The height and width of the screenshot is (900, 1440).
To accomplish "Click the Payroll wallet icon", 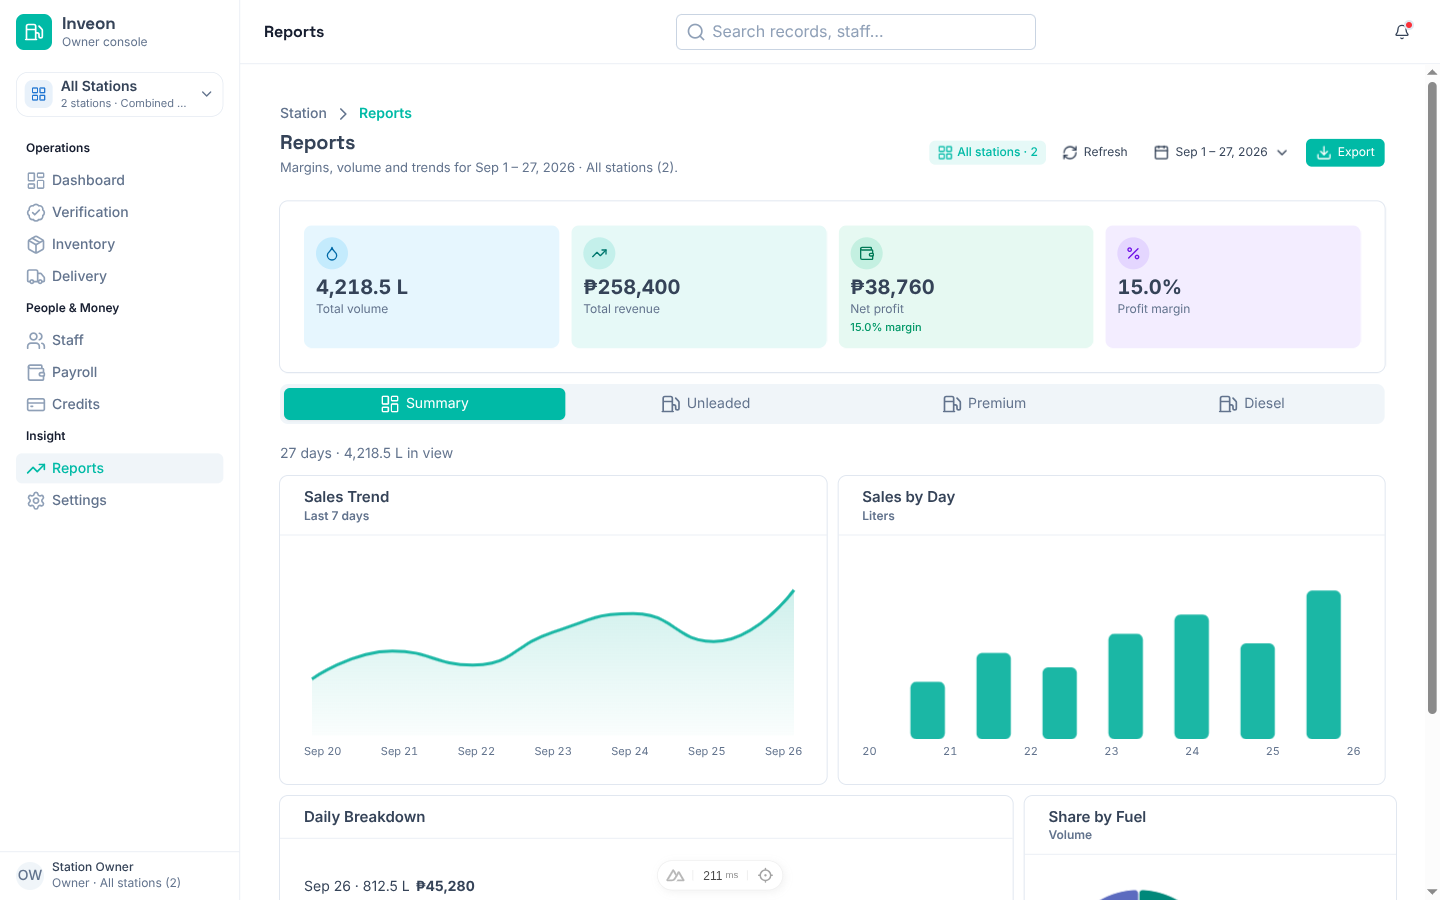I will coord(36,372).
